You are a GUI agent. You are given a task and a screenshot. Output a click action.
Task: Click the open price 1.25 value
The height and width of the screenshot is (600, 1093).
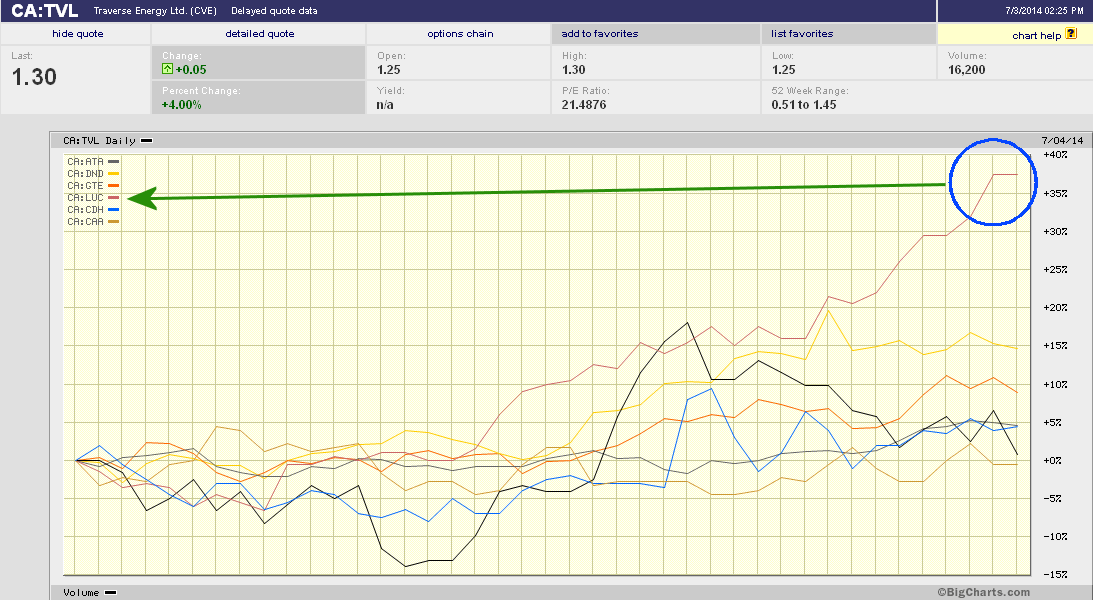coord(388,70)
